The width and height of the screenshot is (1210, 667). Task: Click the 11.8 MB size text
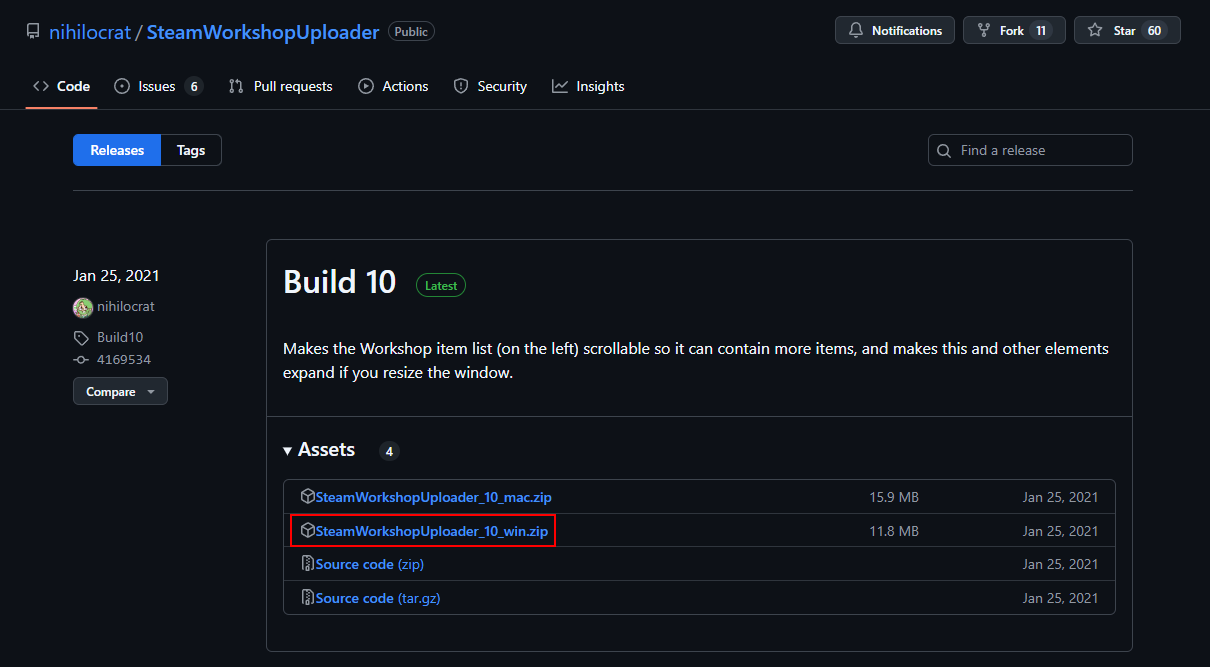[894, 531]
